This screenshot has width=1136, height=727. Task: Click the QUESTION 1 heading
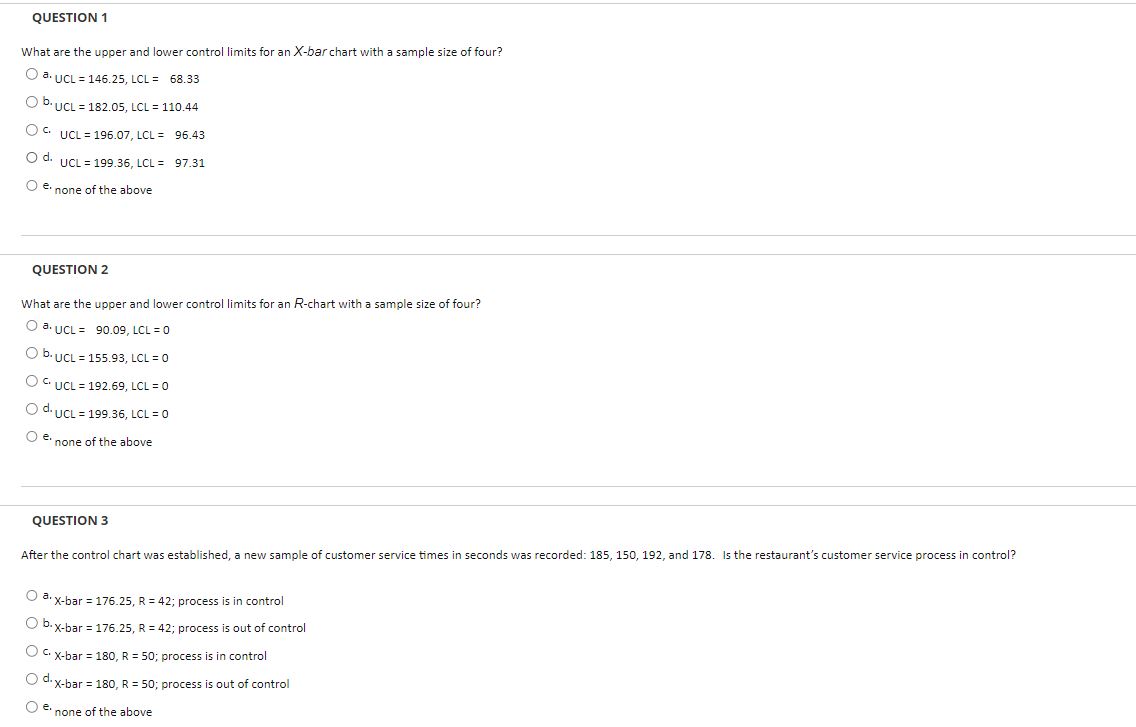tap(69, 17)
